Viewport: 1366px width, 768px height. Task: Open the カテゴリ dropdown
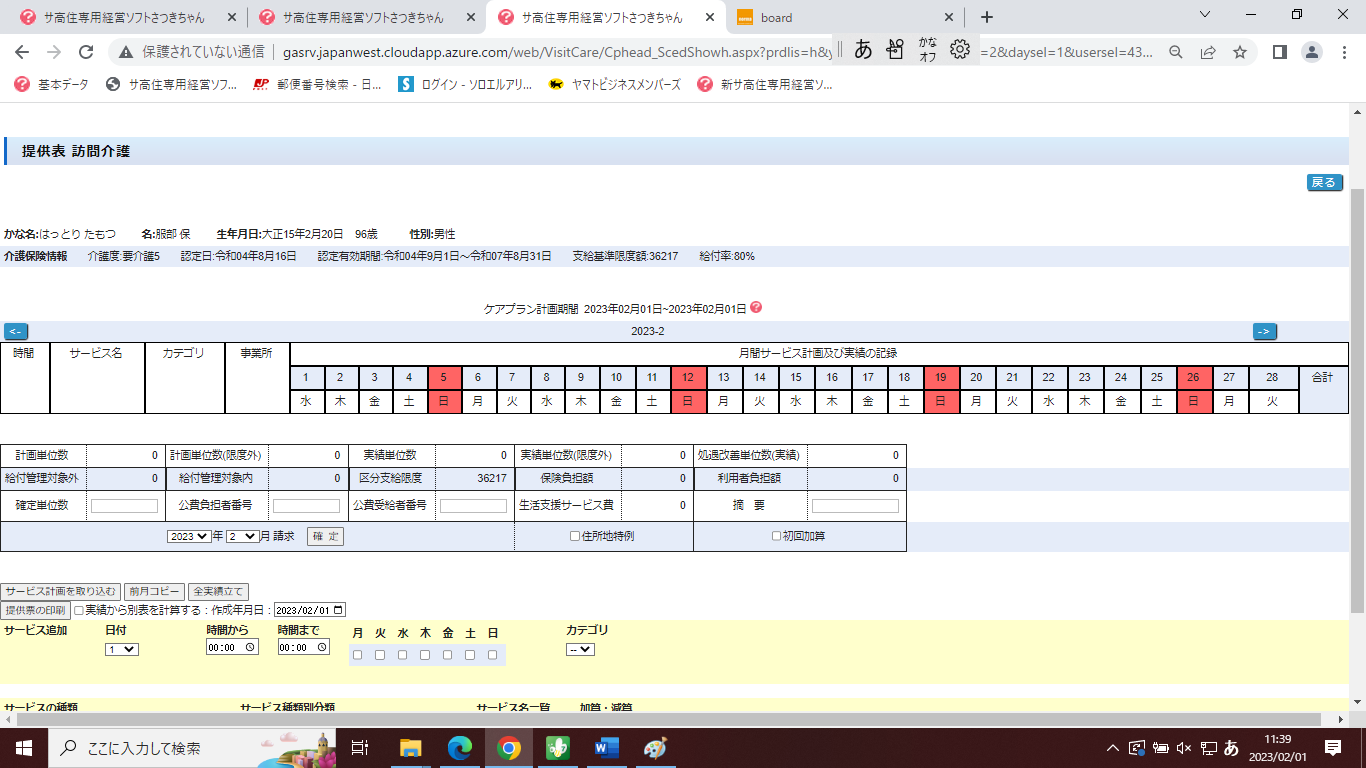(580, 649)
